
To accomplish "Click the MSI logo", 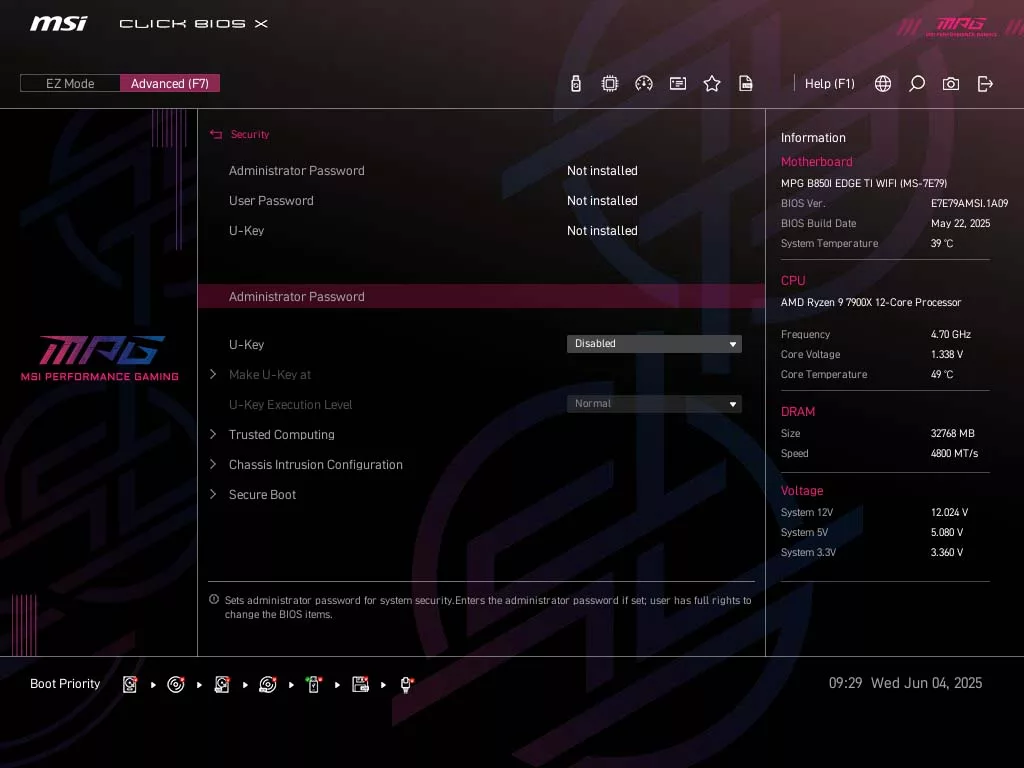I will coord(59,24).
